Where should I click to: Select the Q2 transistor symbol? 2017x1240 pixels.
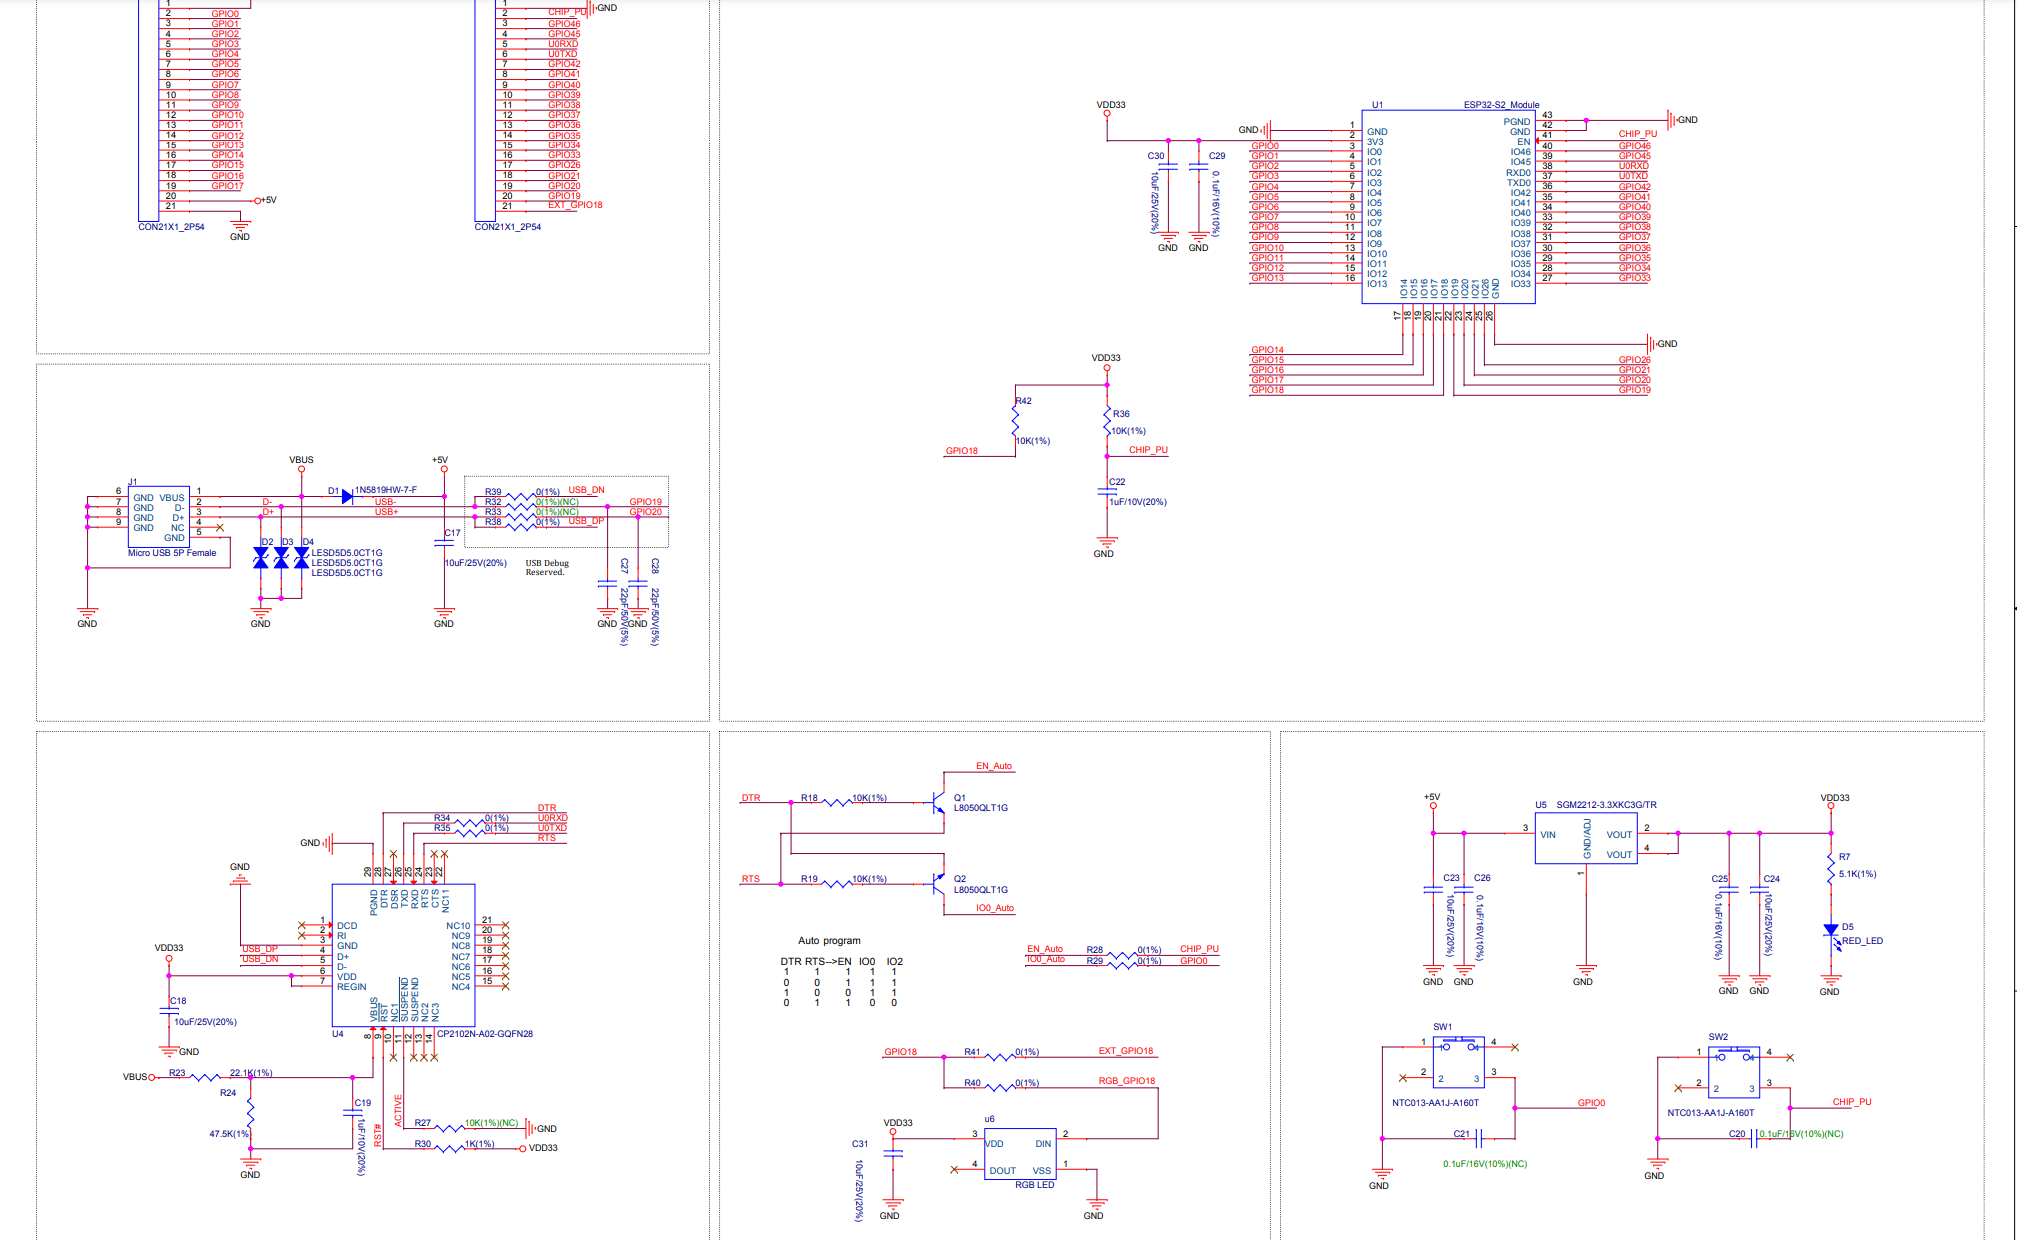[938, 883]
